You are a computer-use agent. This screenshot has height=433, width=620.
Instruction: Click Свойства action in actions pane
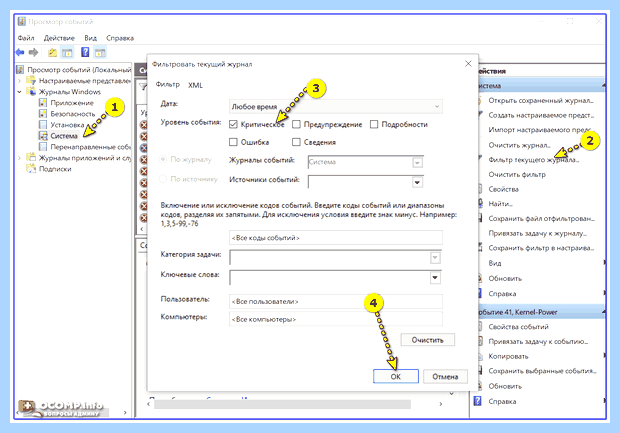(503, 189)
